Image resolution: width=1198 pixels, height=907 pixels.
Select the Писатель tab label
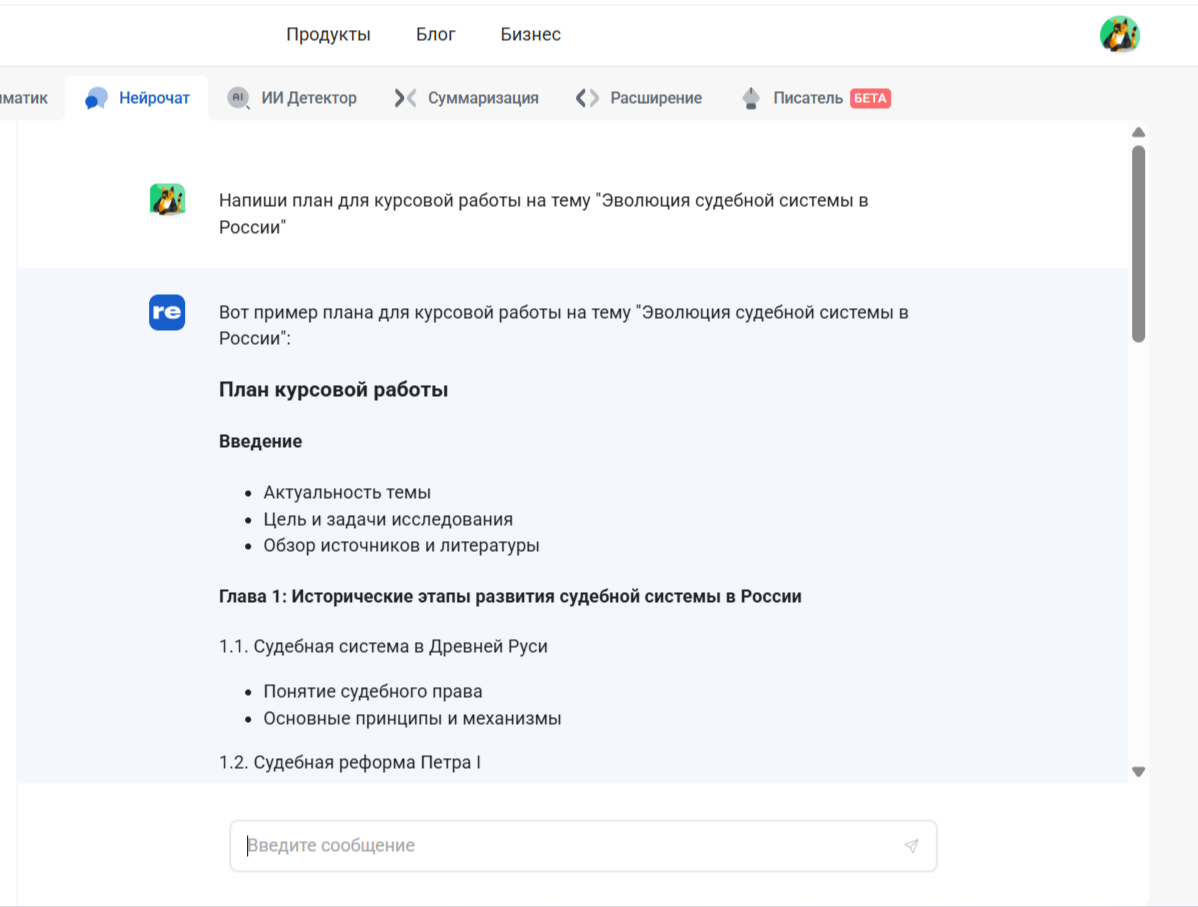tap(807, 98)
